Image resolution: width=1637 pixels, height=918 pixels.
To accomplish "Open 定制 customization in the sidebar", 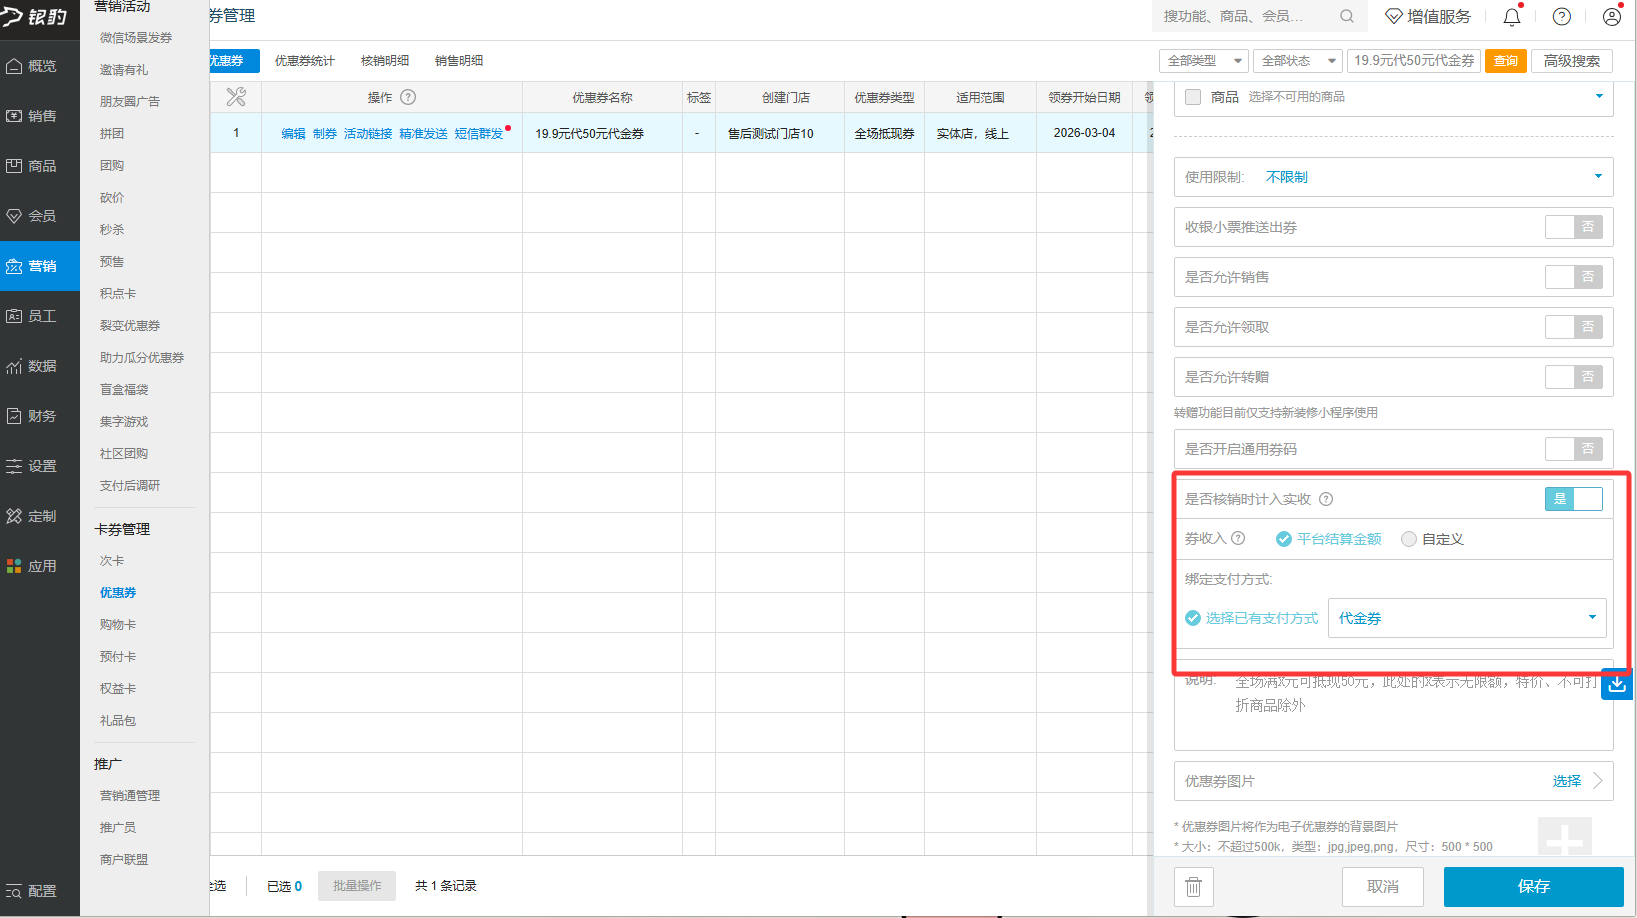I will click(40, 516).
